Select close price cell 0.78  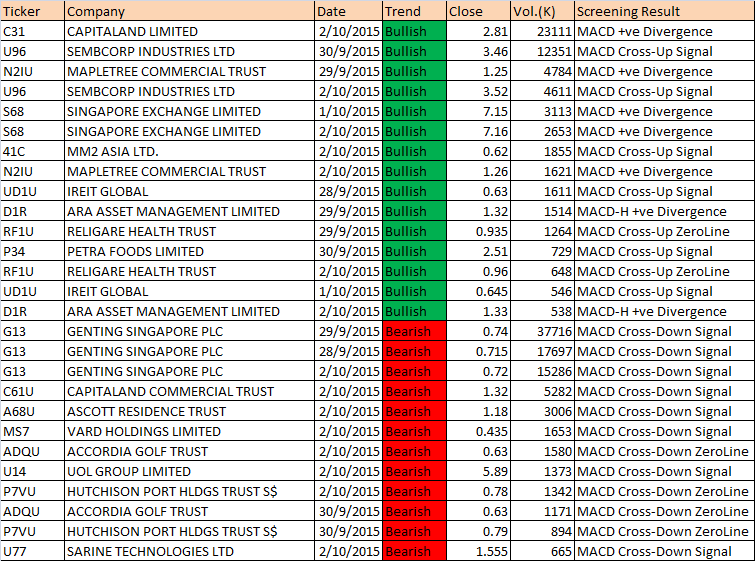(x=479, y=491)
